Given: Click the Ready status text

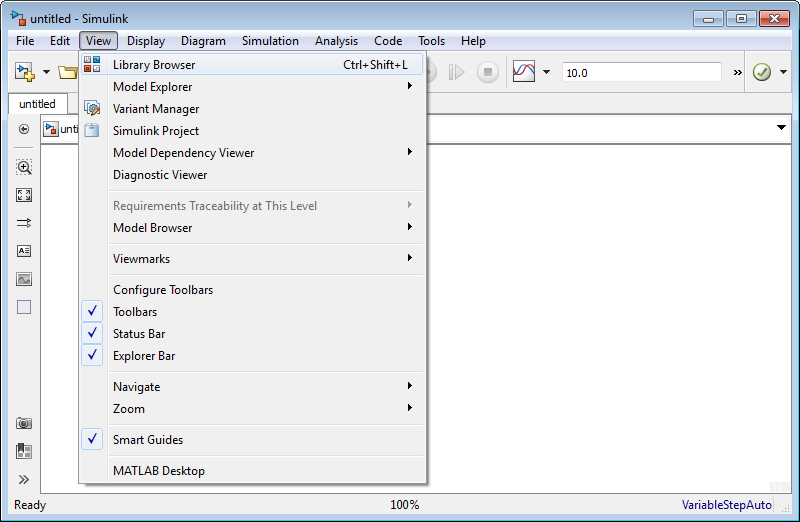Looking at the screenshot, I should pos(30,505).
